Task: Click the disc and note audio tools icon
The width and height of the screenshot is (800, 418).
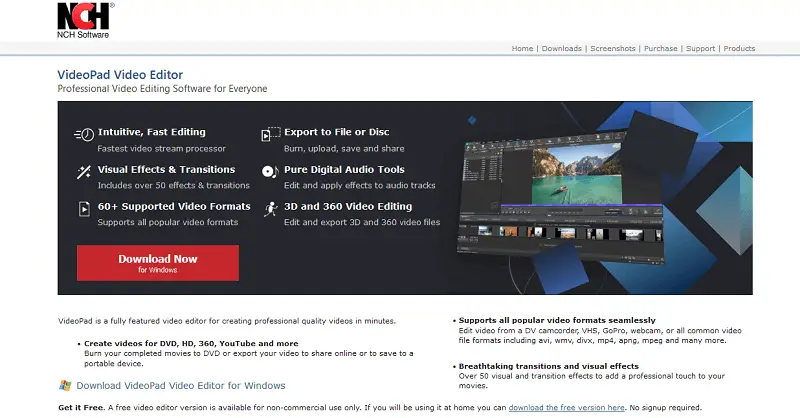Action: [270, 171]
